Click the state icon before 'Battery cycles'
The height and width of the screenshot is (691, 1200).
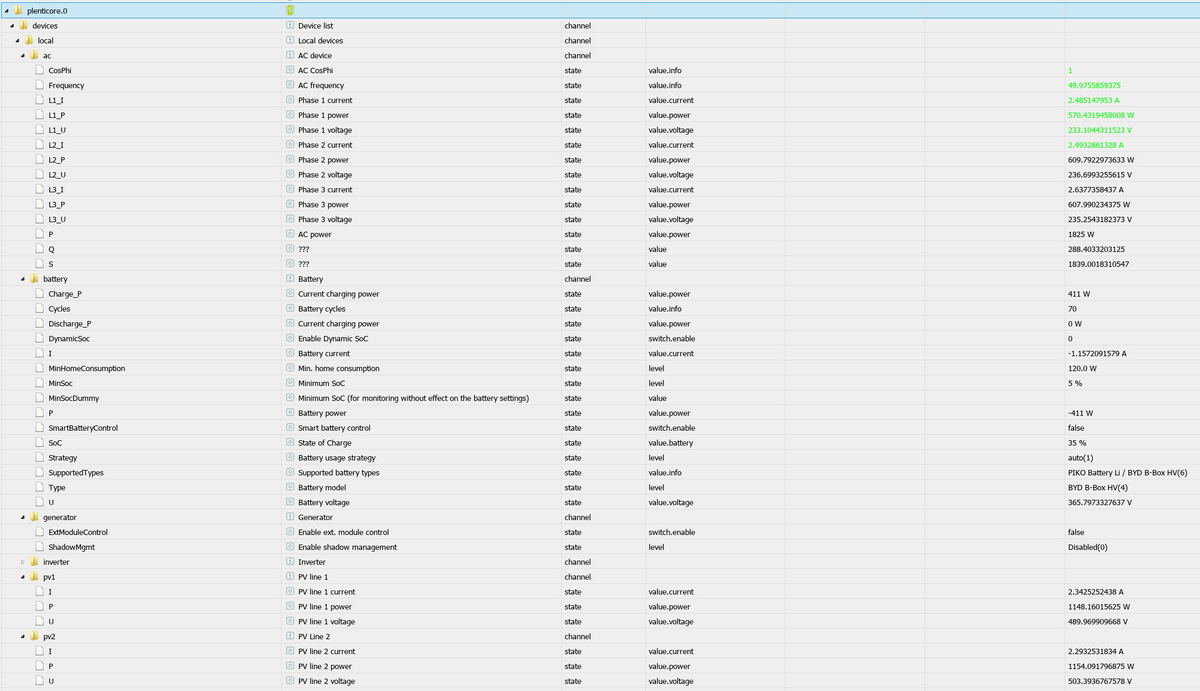[290, 309]
